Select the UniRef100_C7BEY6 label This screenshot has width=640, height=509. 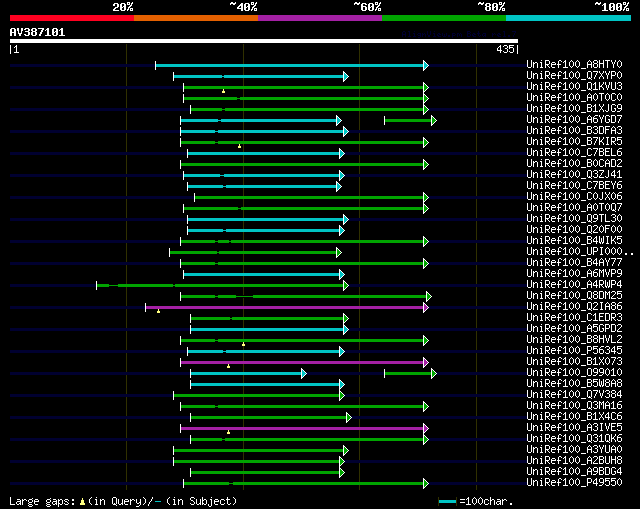pos(574,186)
